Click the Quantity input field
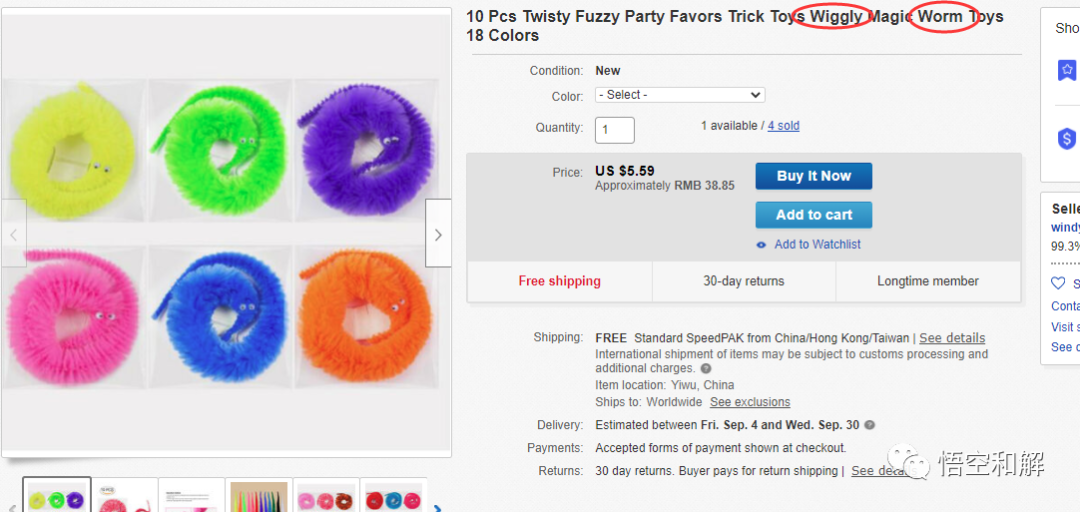The image size is (1080, 512). [614, 130]
